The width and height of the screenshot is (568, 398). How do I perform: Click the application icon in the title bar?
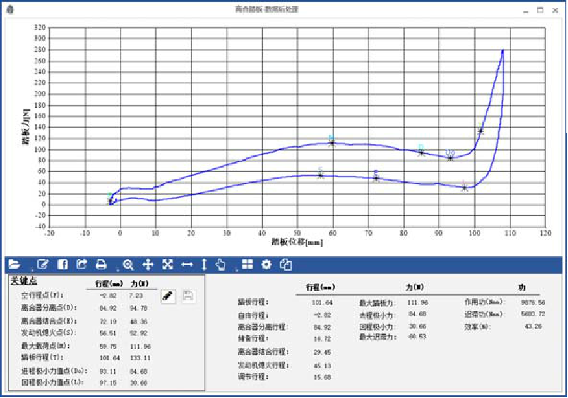click(10, 9)
